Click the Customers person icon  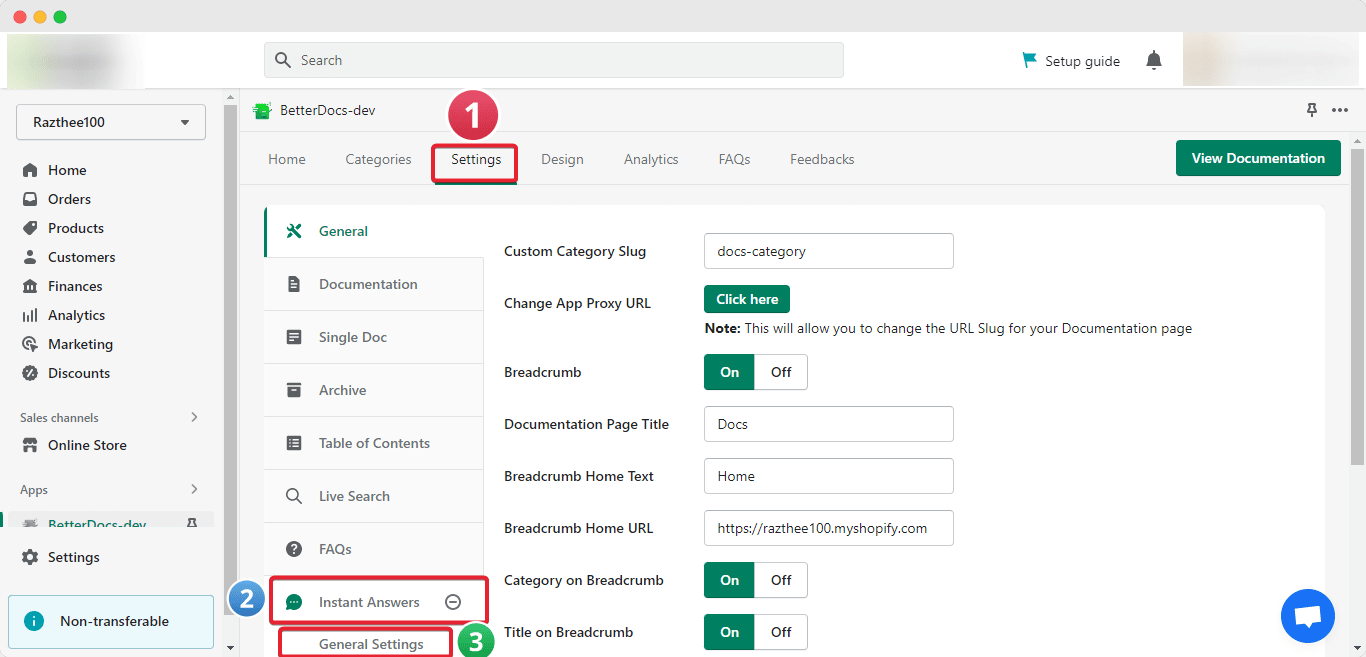tap(30, 257)
